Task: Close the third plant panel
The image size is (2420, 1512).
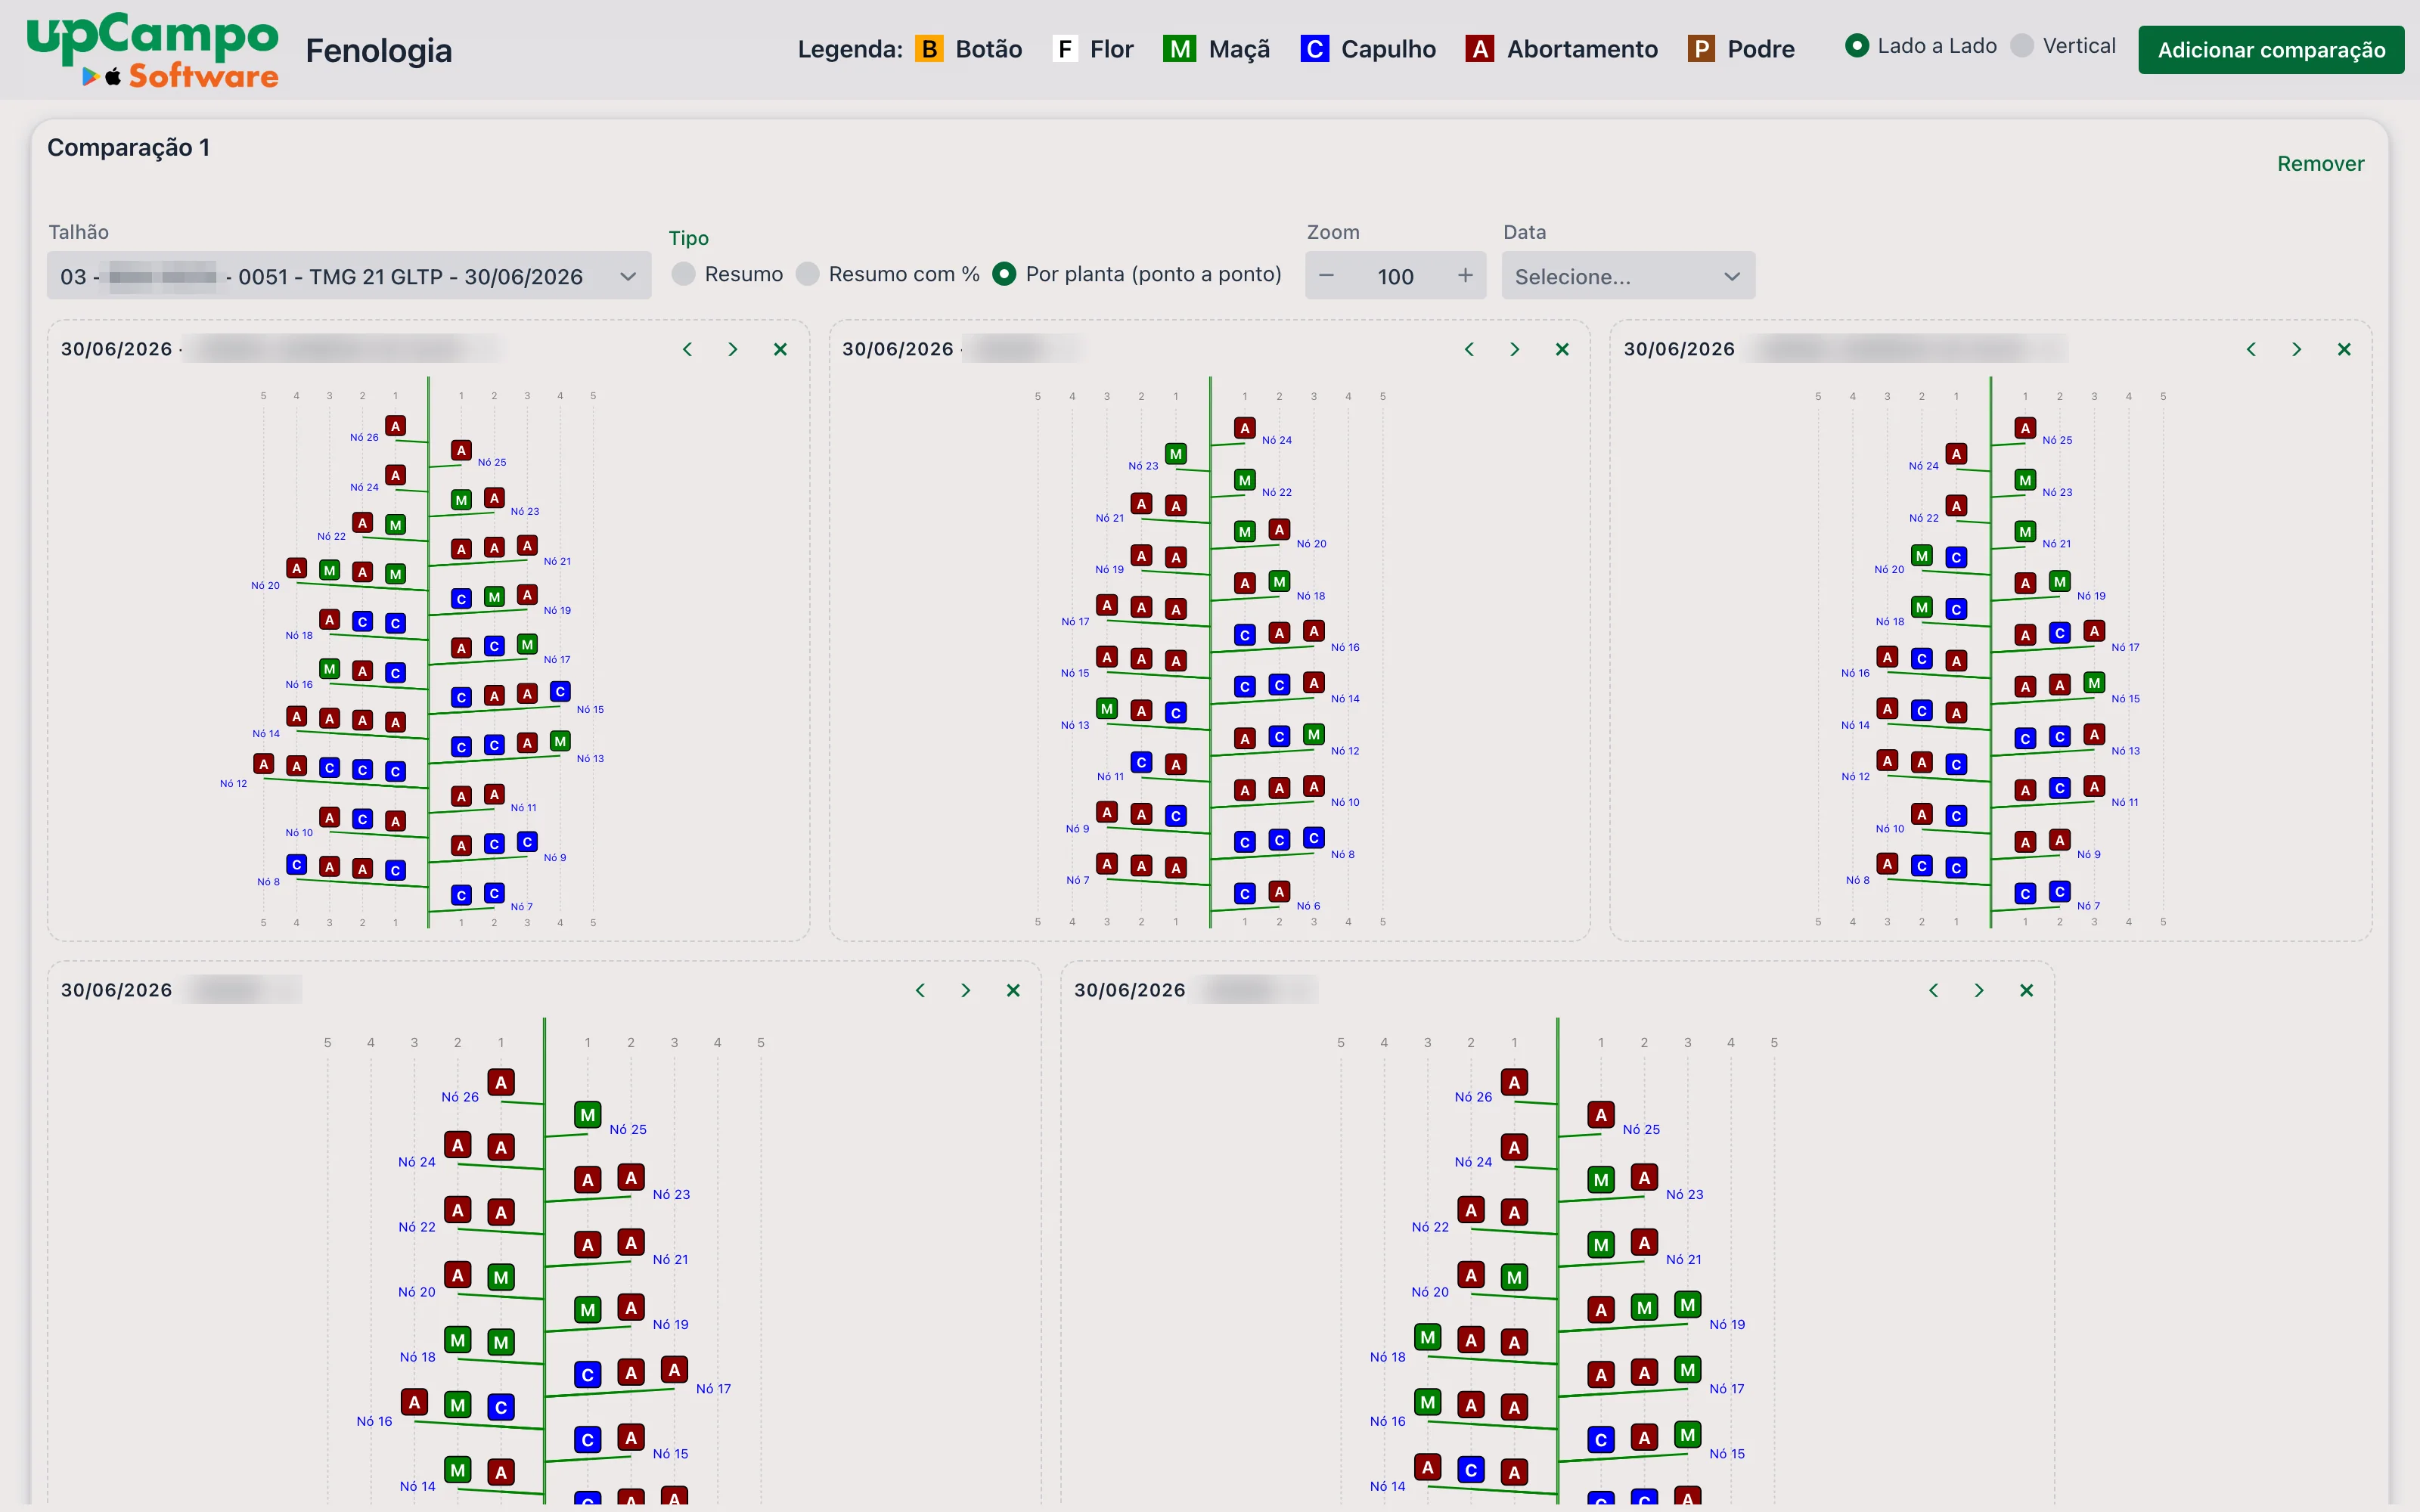Action: (x=2344, y=349)
